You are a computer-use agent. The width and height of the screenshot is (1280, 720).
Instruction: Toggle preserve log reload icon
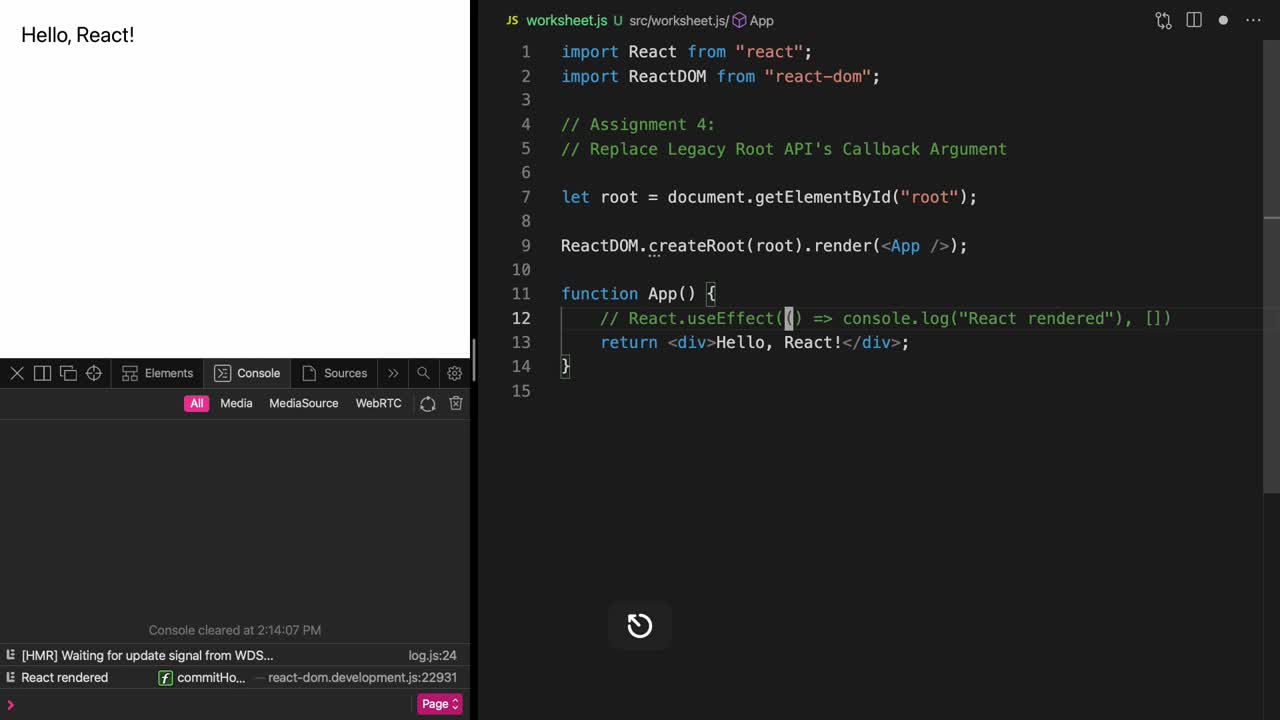coord(428,403)
